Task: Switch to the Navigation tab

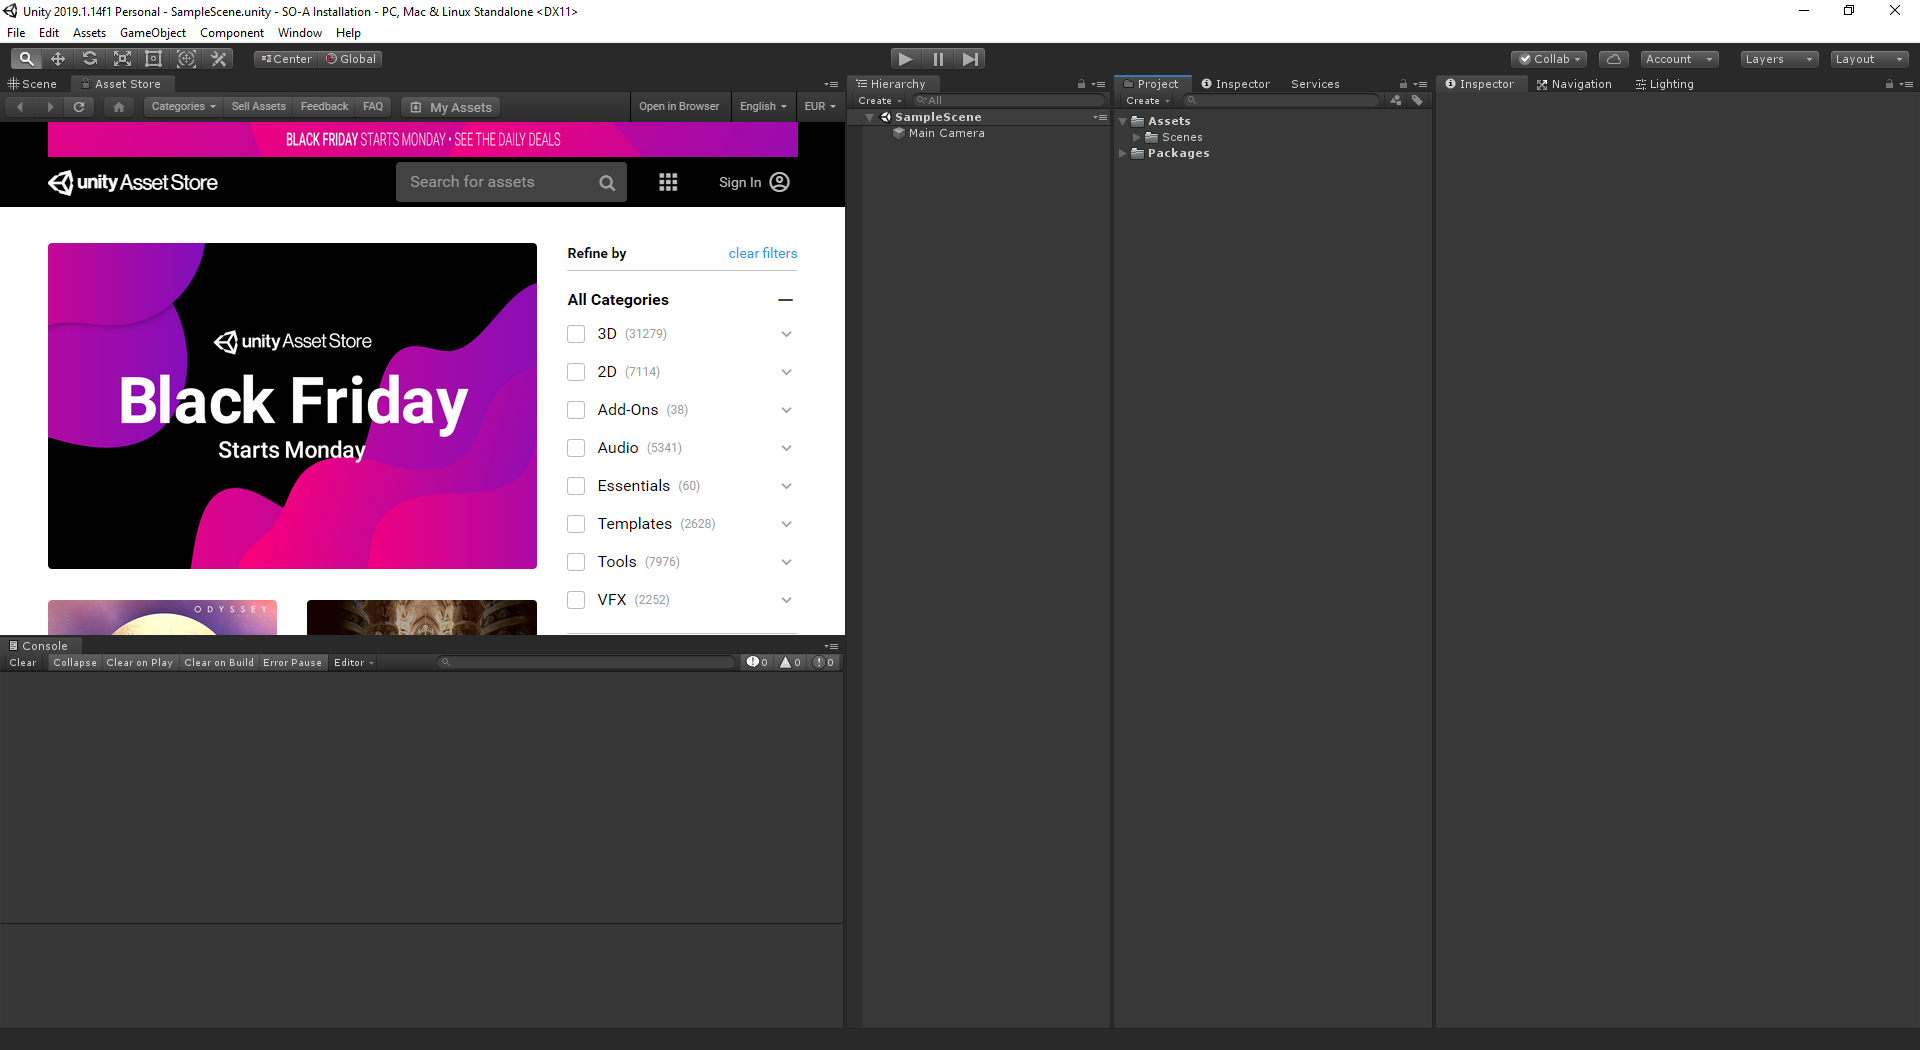Action: coord(1574,84)
